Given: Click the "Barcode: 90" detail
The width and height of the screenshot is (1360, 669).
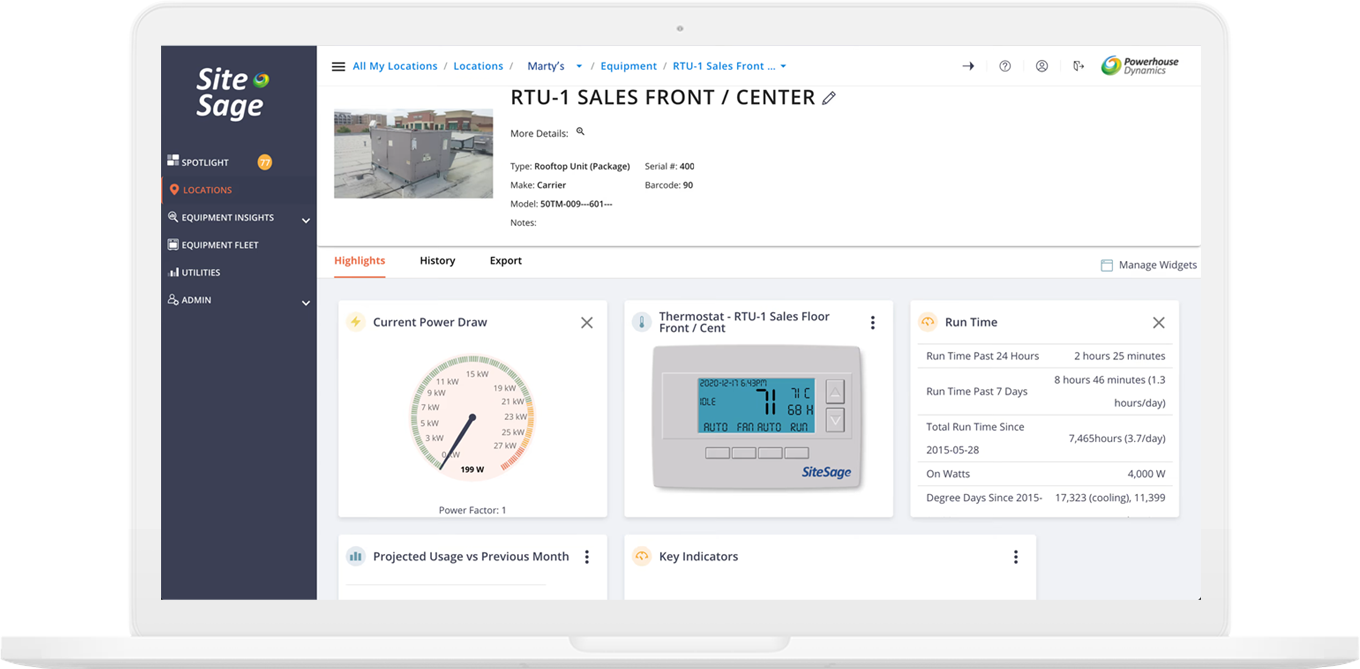Looking at the screenshot, I should [x=669, y=185].
